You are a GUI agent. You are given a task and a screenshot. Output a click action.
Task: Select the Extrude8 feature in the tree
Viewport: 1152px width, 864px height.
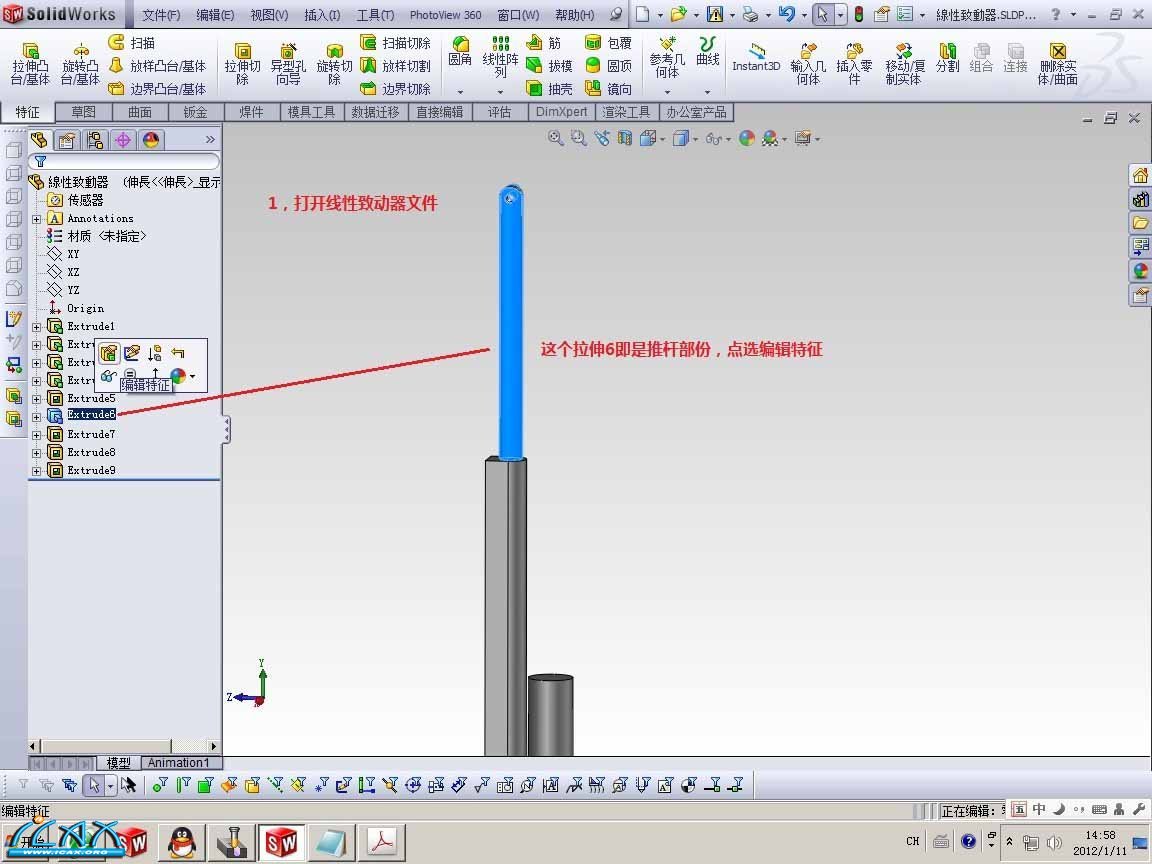pyautogui.click(x=90, y=452)
